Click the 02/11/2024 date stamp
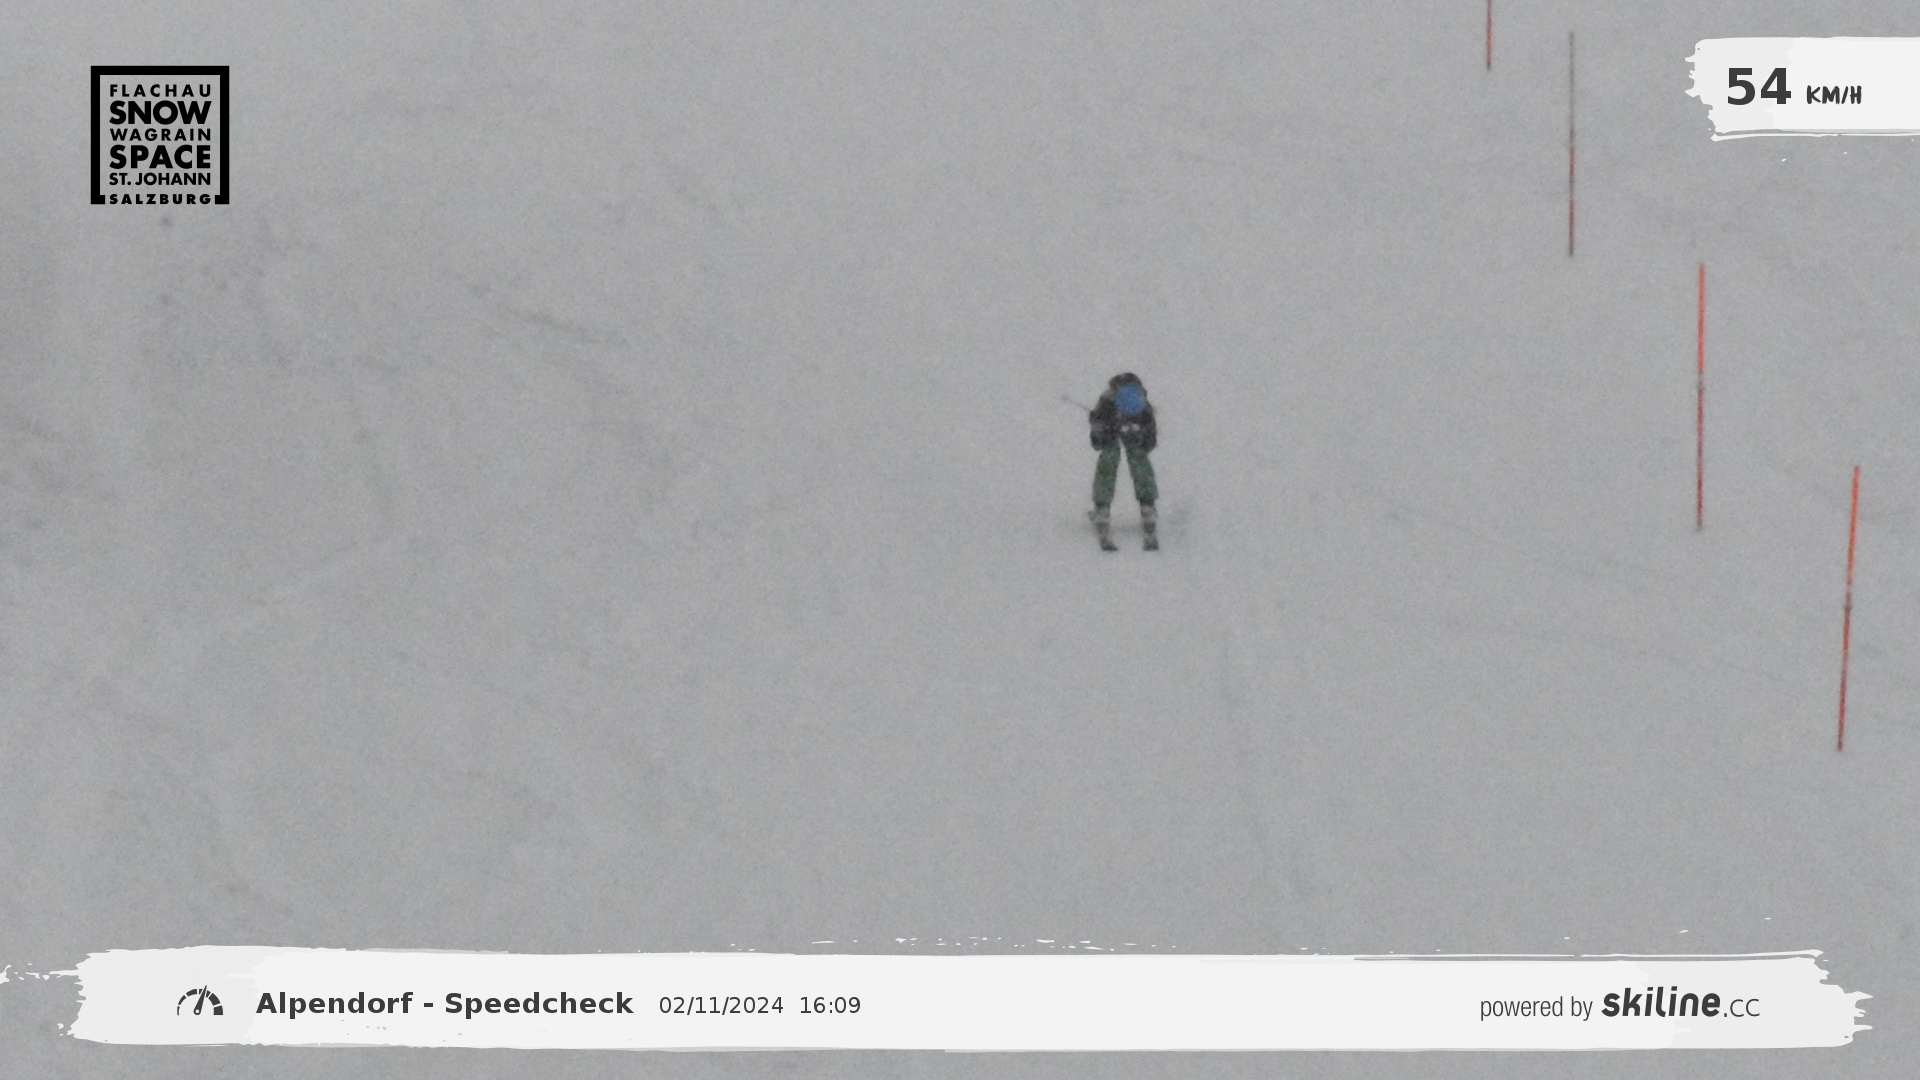The image size is (1920, 1080). click(x=720, y=1006)
